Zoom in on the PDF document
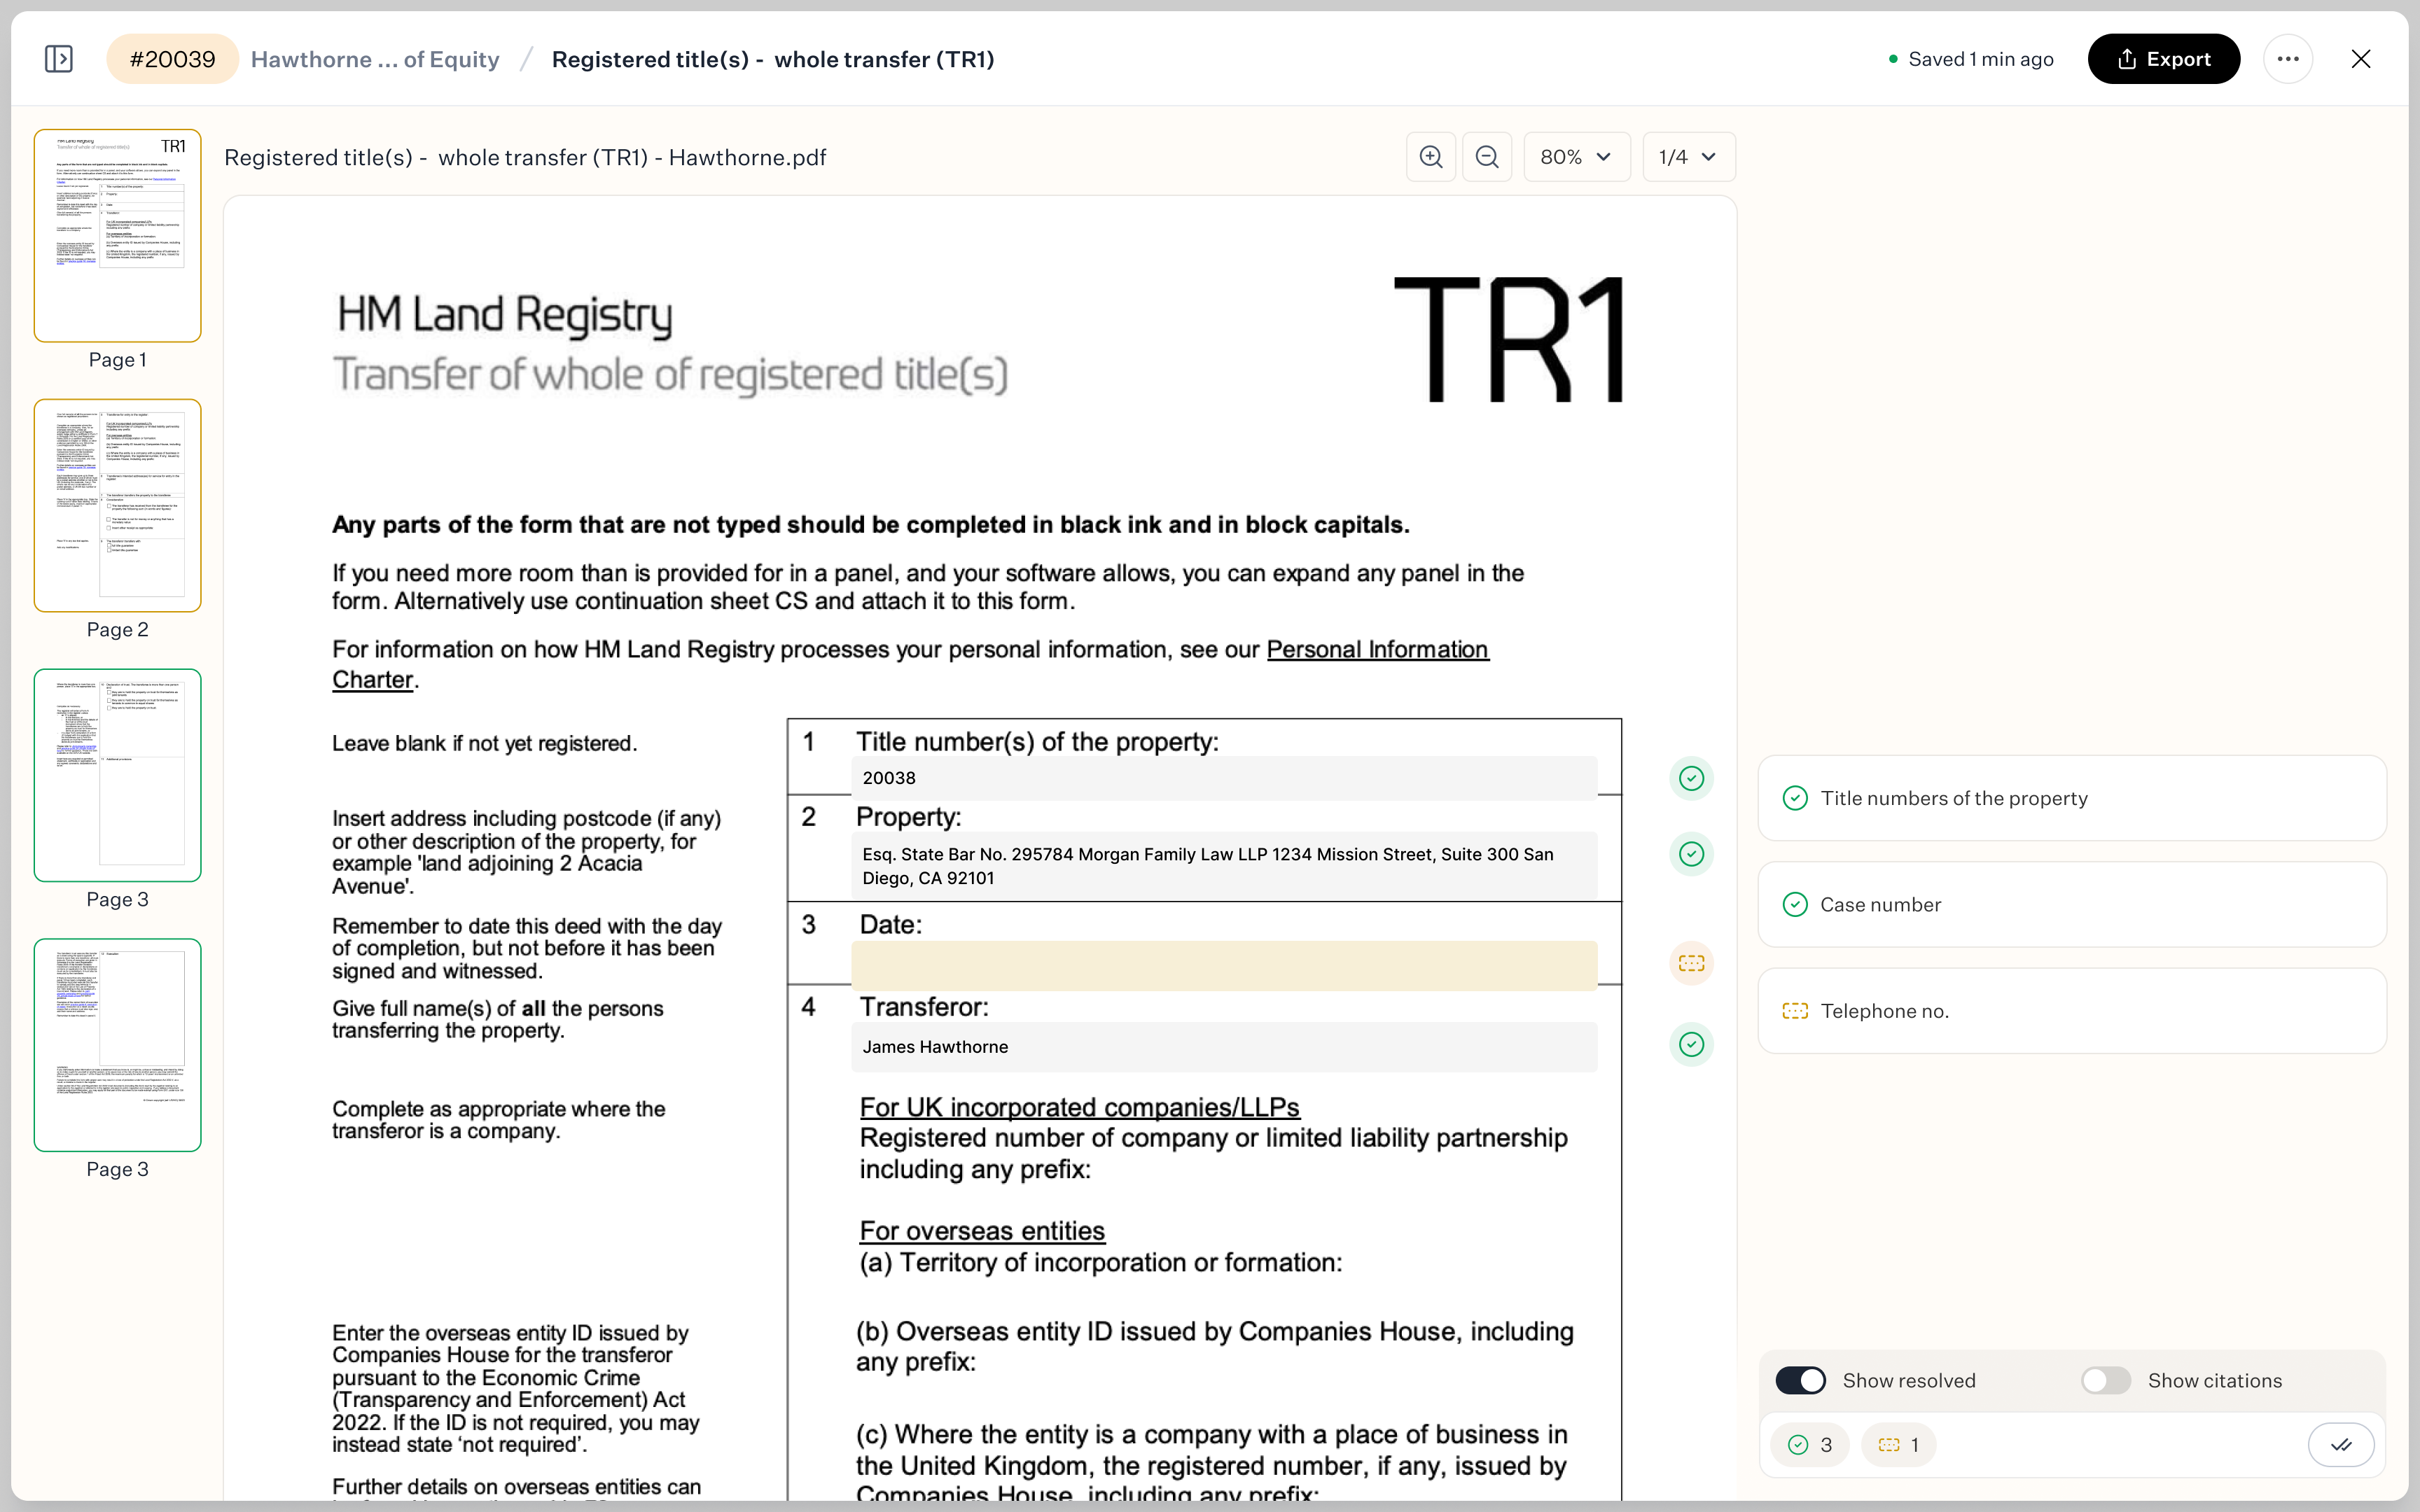This screenshot has height=1512, width=2420. pyautogui.click(x=1430, y=157)
